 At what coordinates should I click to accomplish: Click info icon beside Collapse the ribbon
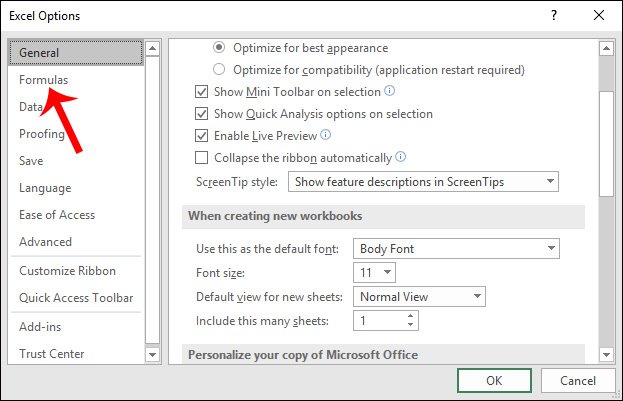[x=401, y=157]
